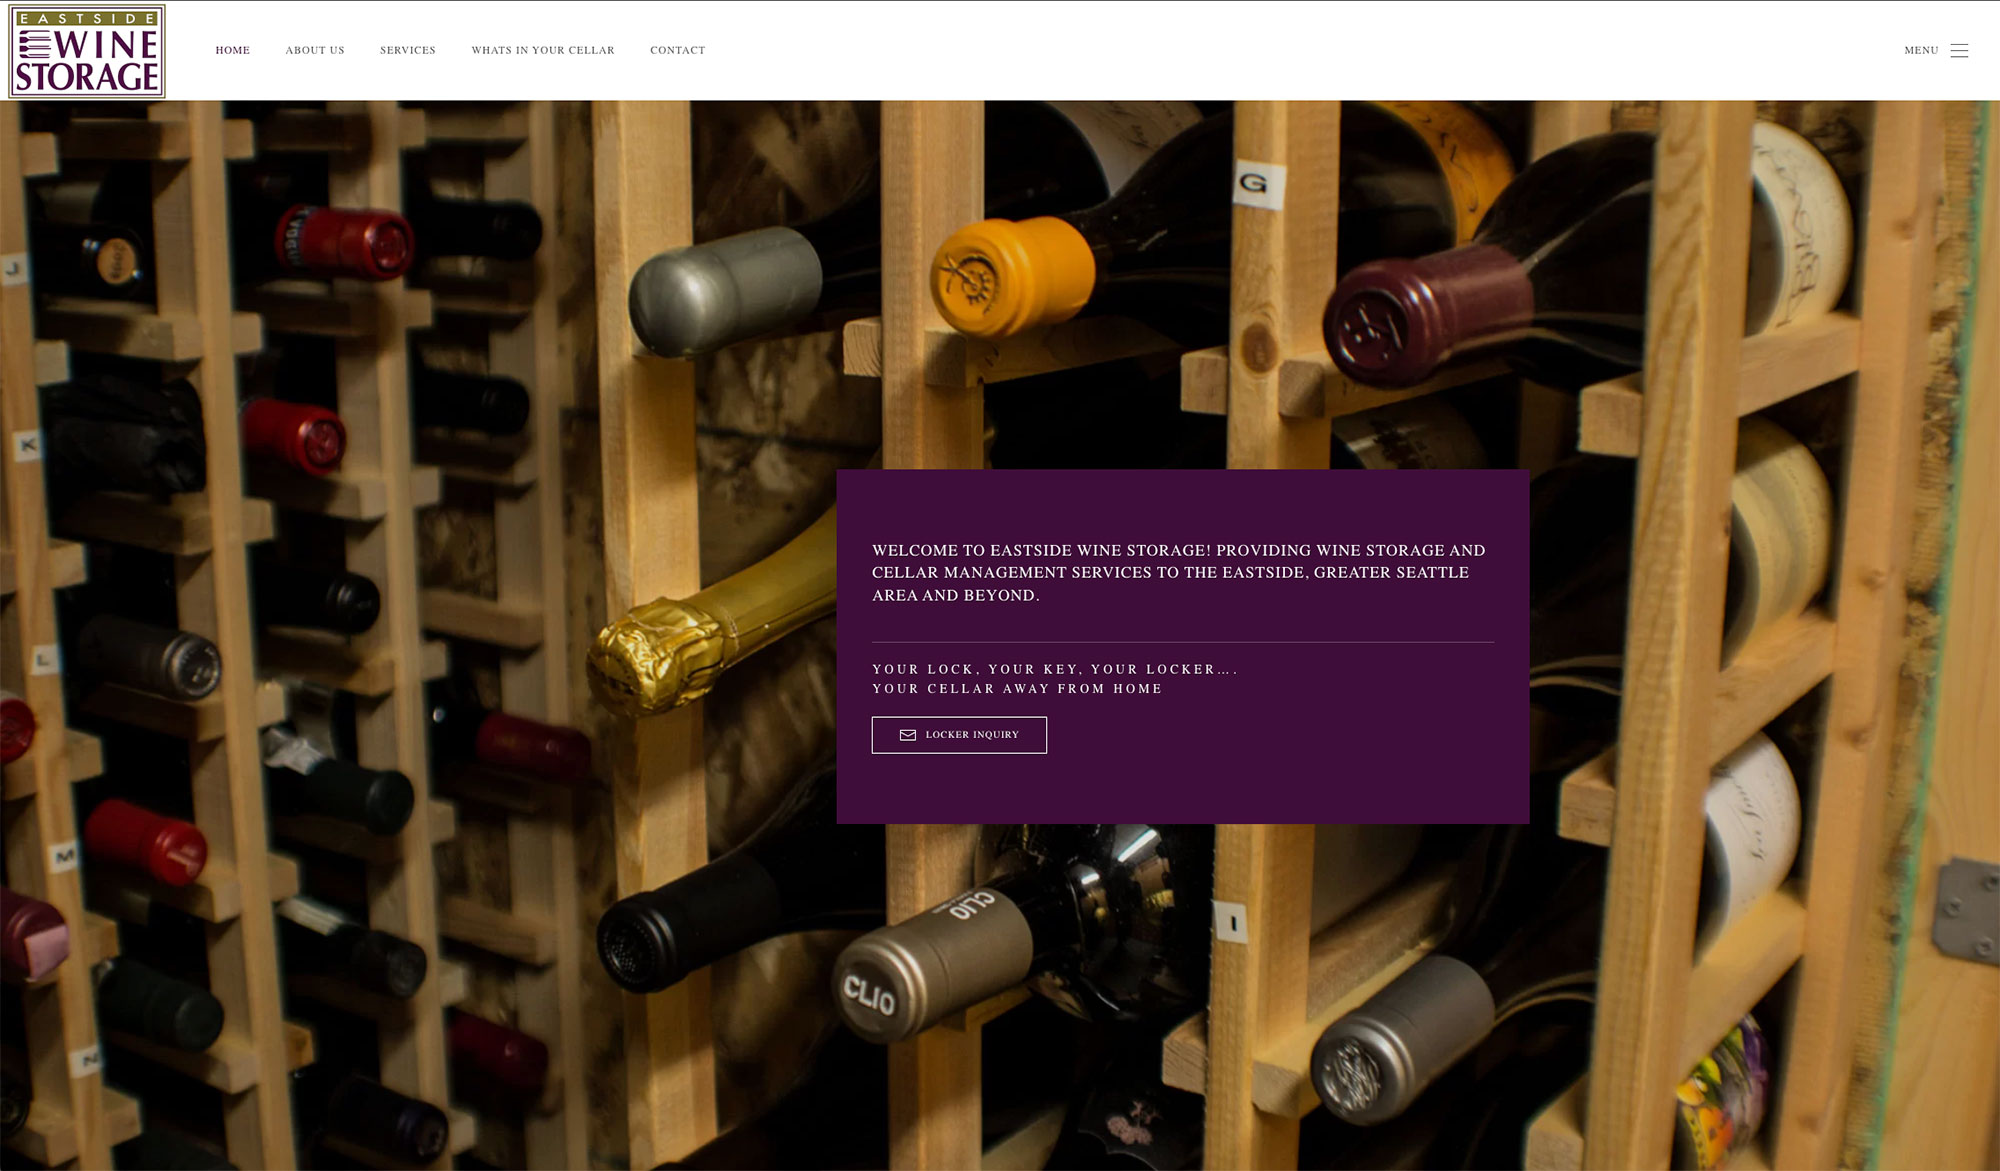Click the MENU text label

(x=1921, y=50)
